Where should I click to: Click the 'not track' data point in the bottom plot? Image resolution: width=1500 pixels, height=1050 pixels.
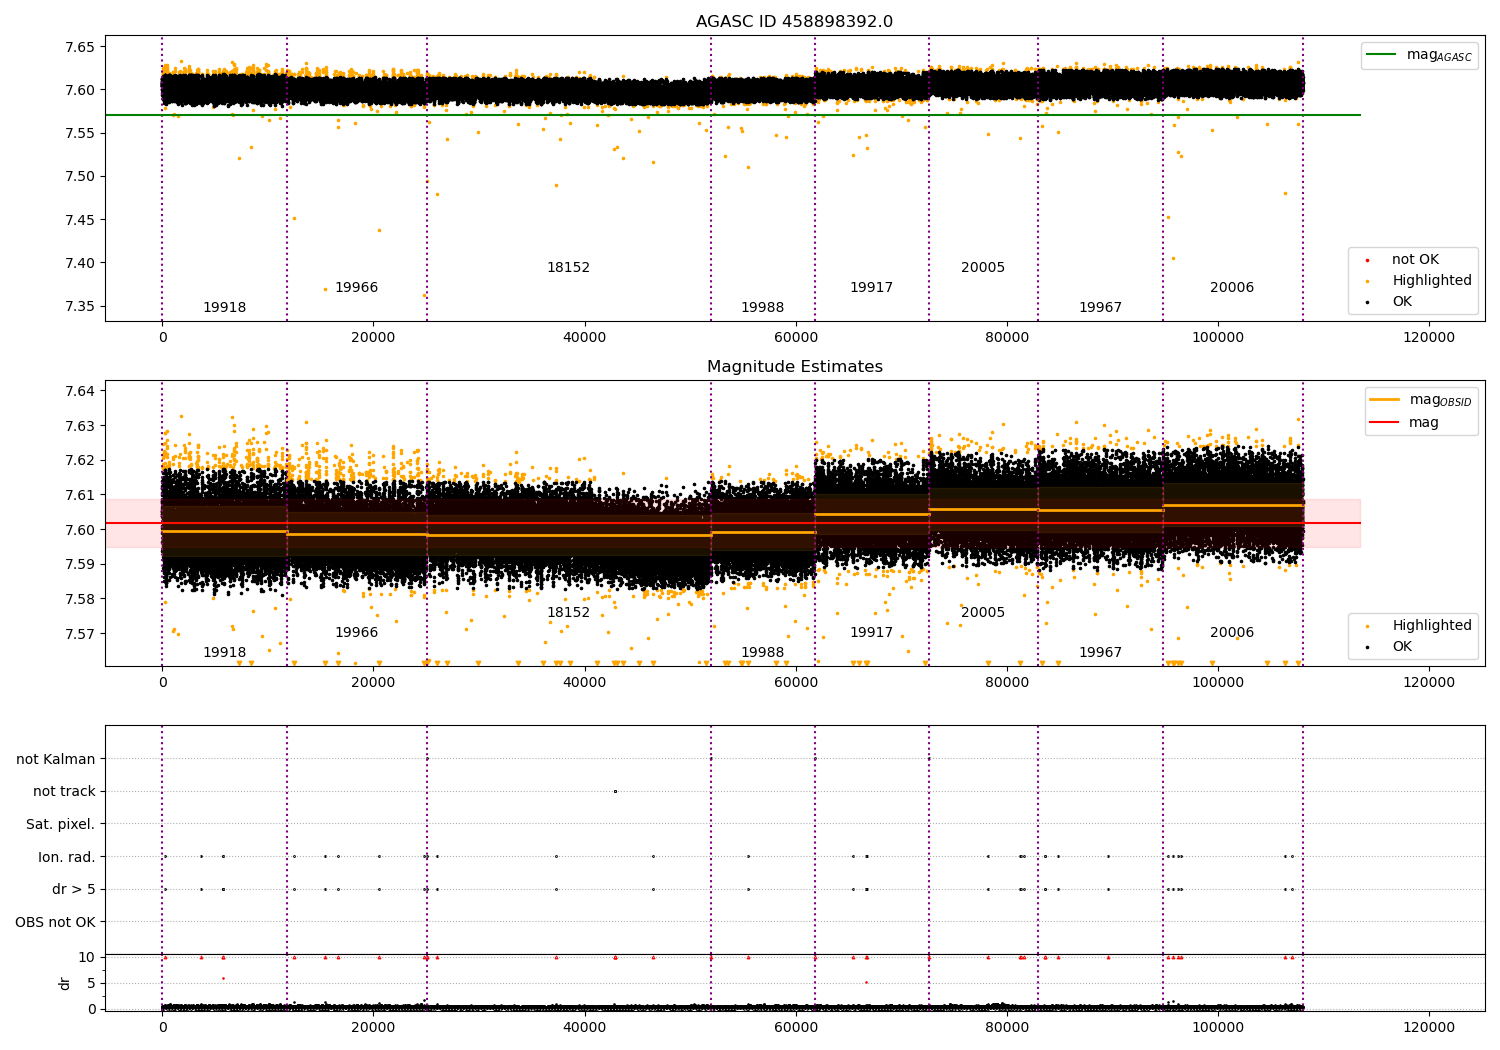pyautogui.click(x=615, y=792)
